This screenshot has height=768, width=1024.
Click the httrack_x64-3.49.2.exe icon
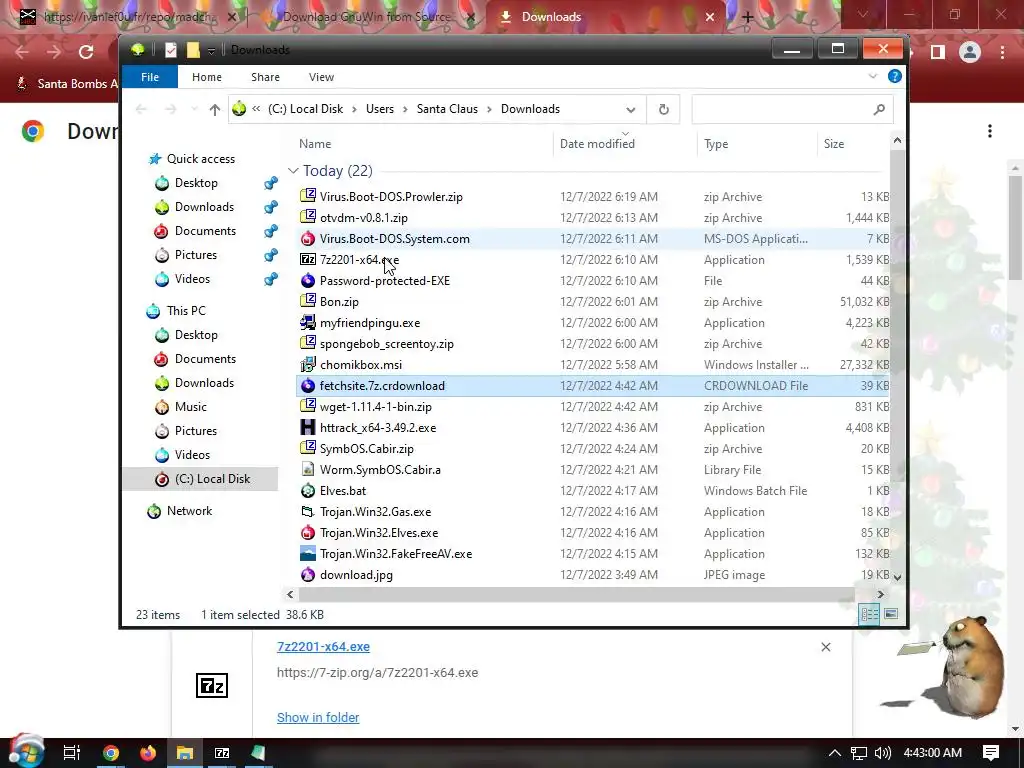point(308,427)
